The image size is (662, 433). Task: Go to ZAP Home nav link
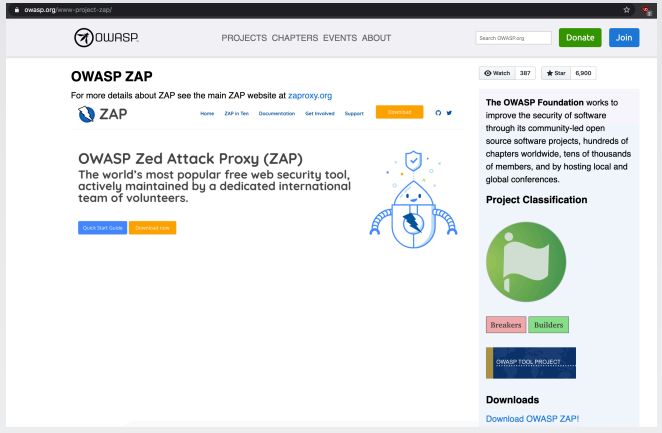tap(207, 113)
